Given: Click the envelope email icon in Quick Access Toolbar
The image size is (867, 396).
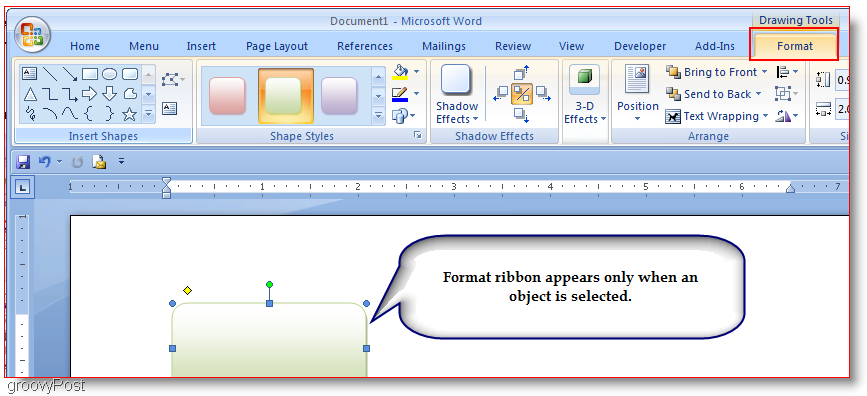Looking at the screenshot, I should pos(100,161).
